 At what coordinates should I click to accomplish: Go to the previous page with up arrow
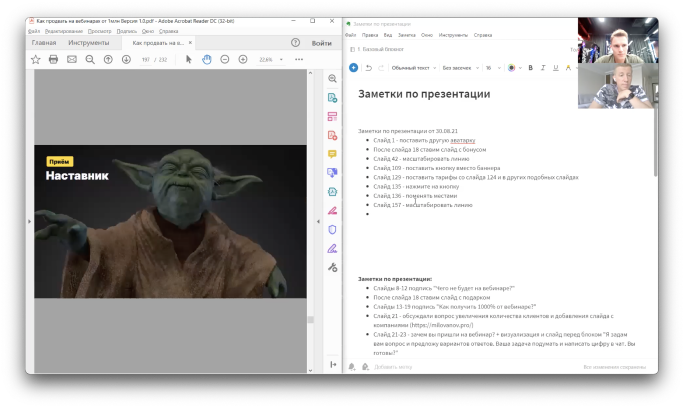[x=109, y=59]
